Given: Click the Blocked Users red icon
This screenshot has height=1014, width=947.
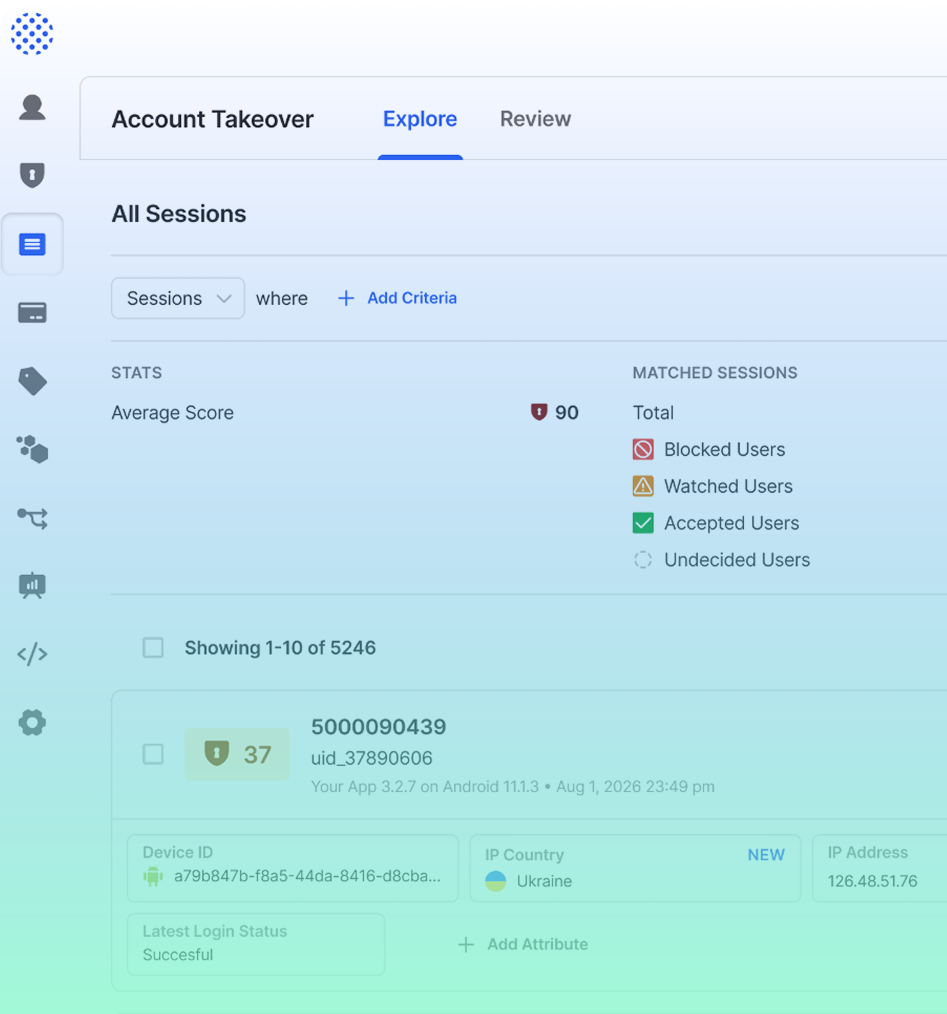Looking at the screenshot, I should pyautogui.click(x=643, y=449).
